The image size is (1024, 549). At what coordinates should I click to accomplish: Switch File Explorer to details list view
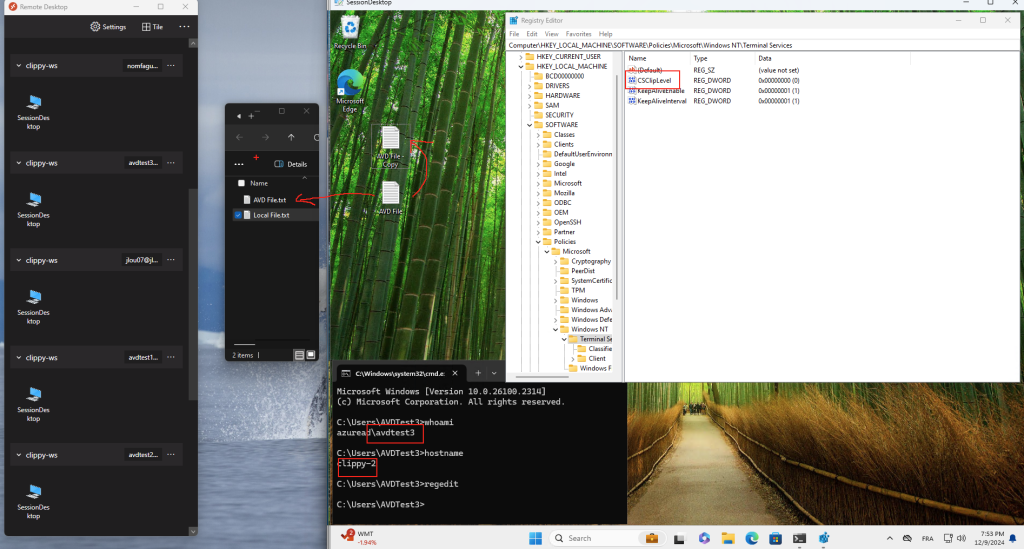[x=299, y=355]
